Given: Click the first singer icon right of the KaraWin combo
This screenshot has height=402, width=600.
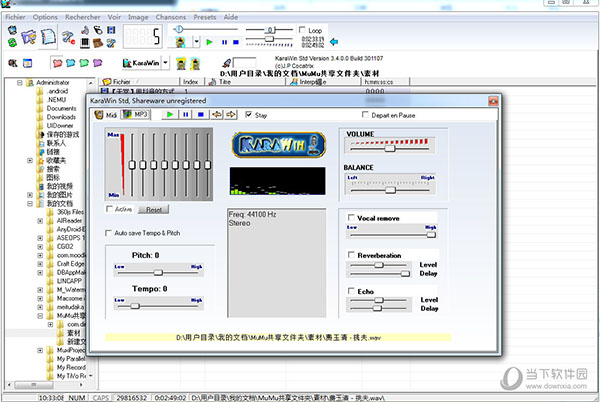Looking at the screenshot, I should tap(181, 63).
